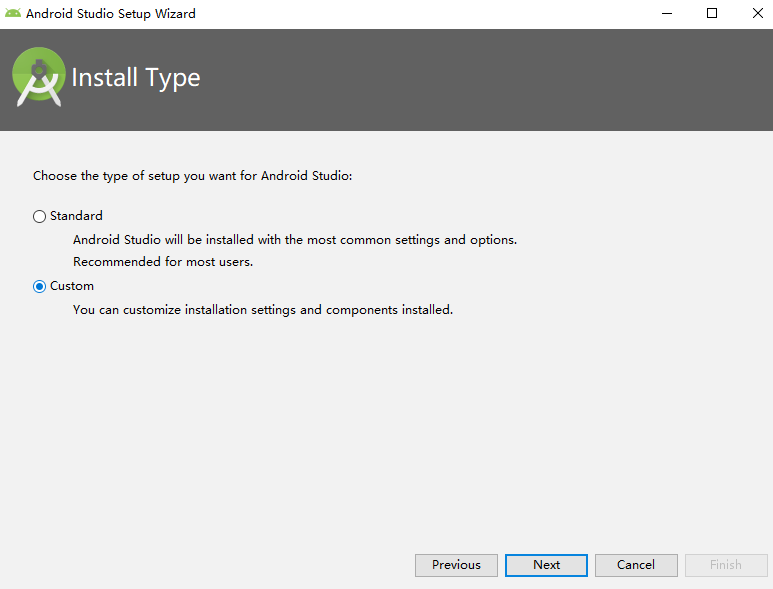This screenshot has height=589, width=773.
Task: Go back with the Previous button
Action: tap(456, 565)
